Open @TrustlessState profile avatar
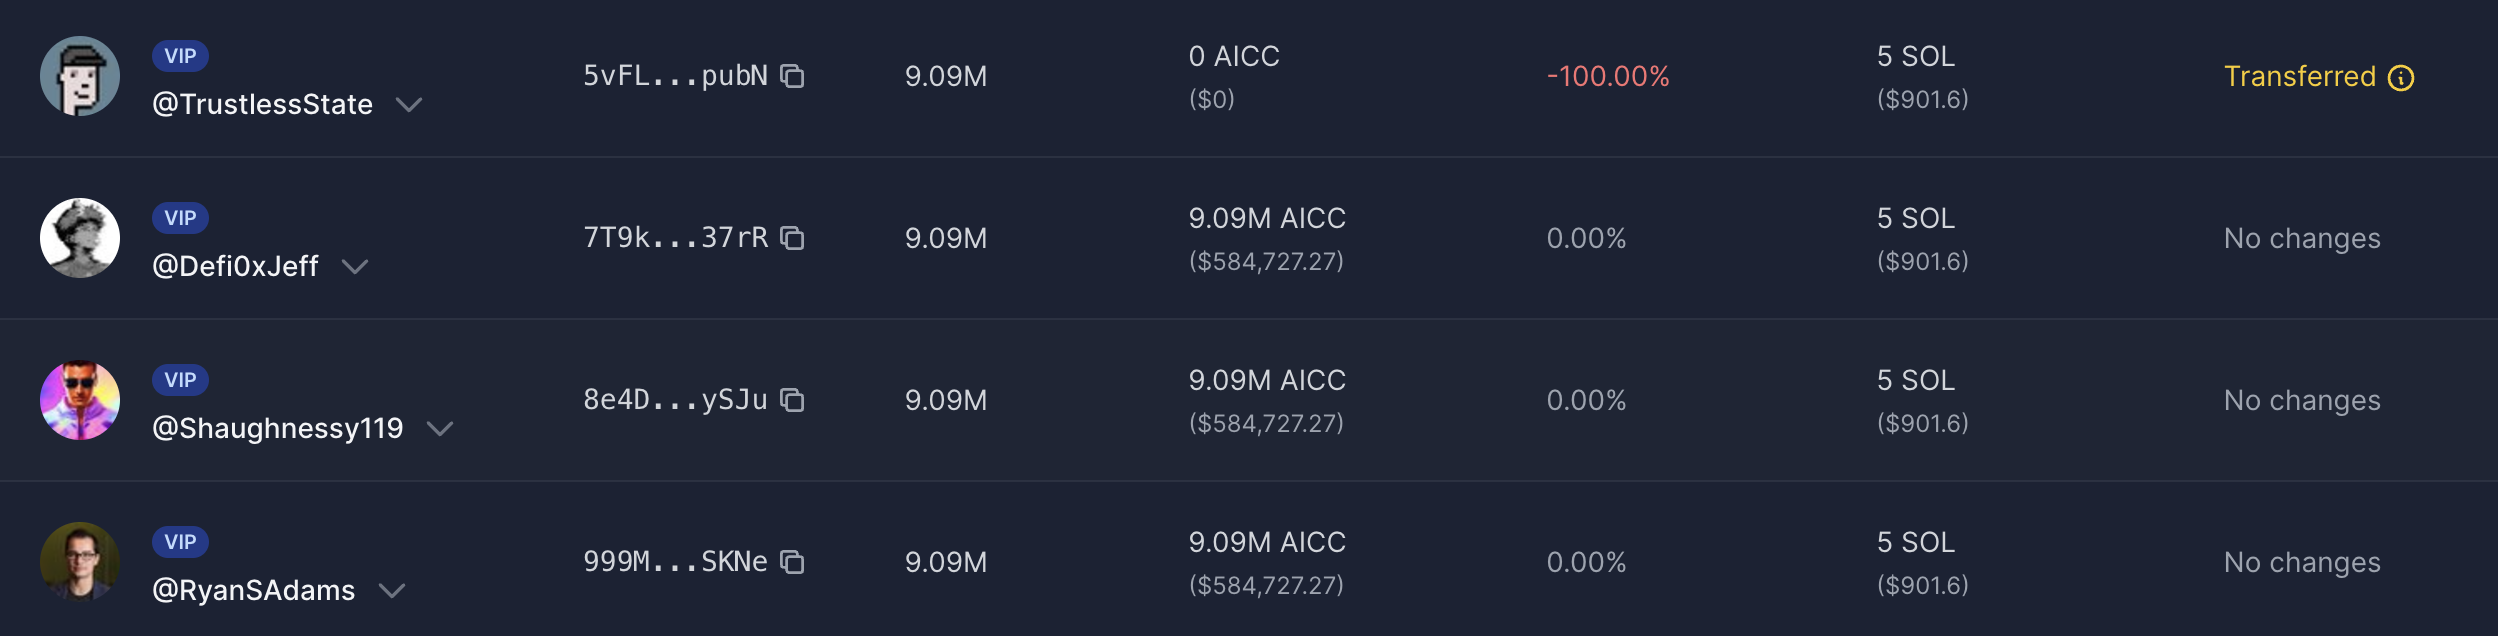This screenshot has width=2498, height=636. (80, 76)
